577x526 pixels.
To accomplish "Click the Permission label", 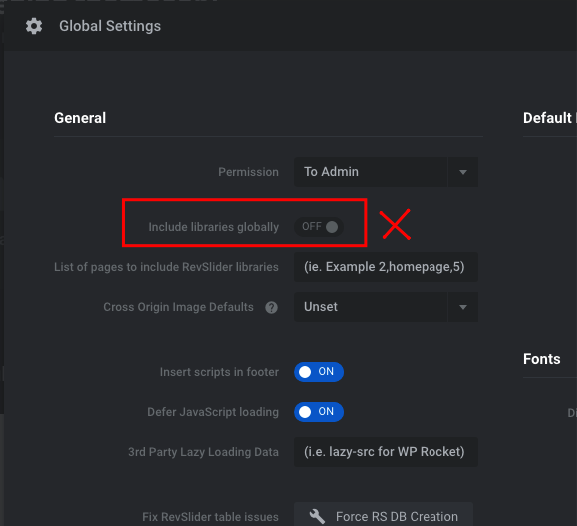I will [x=248, y=172].
